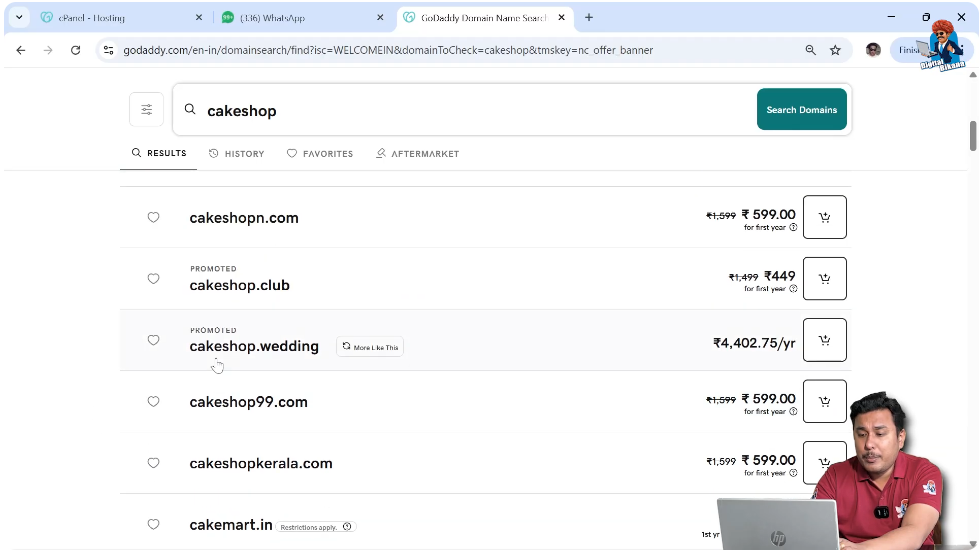Image resolution: width=980 pixels, height=552 pixels.
Task: Click cakeshop99.com domain name
Action: (x=248, y=402)
